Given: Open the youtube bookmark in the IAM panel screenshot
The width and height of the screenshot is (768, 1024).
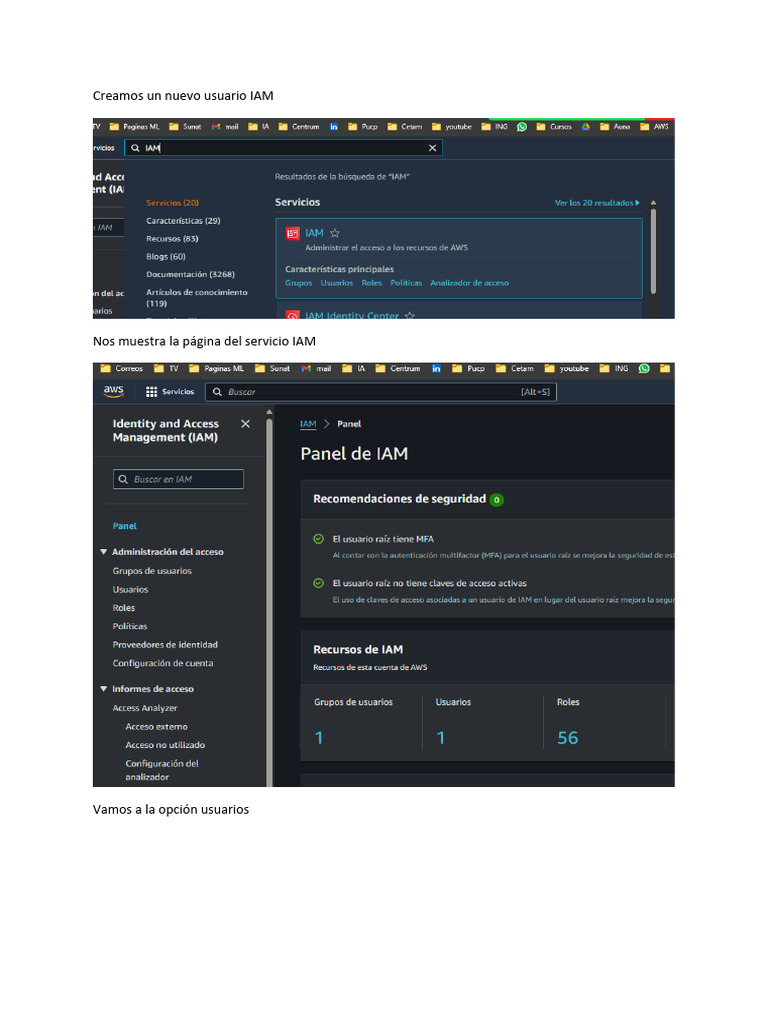Looking at the screenshot, I should [x=566, y=368].
